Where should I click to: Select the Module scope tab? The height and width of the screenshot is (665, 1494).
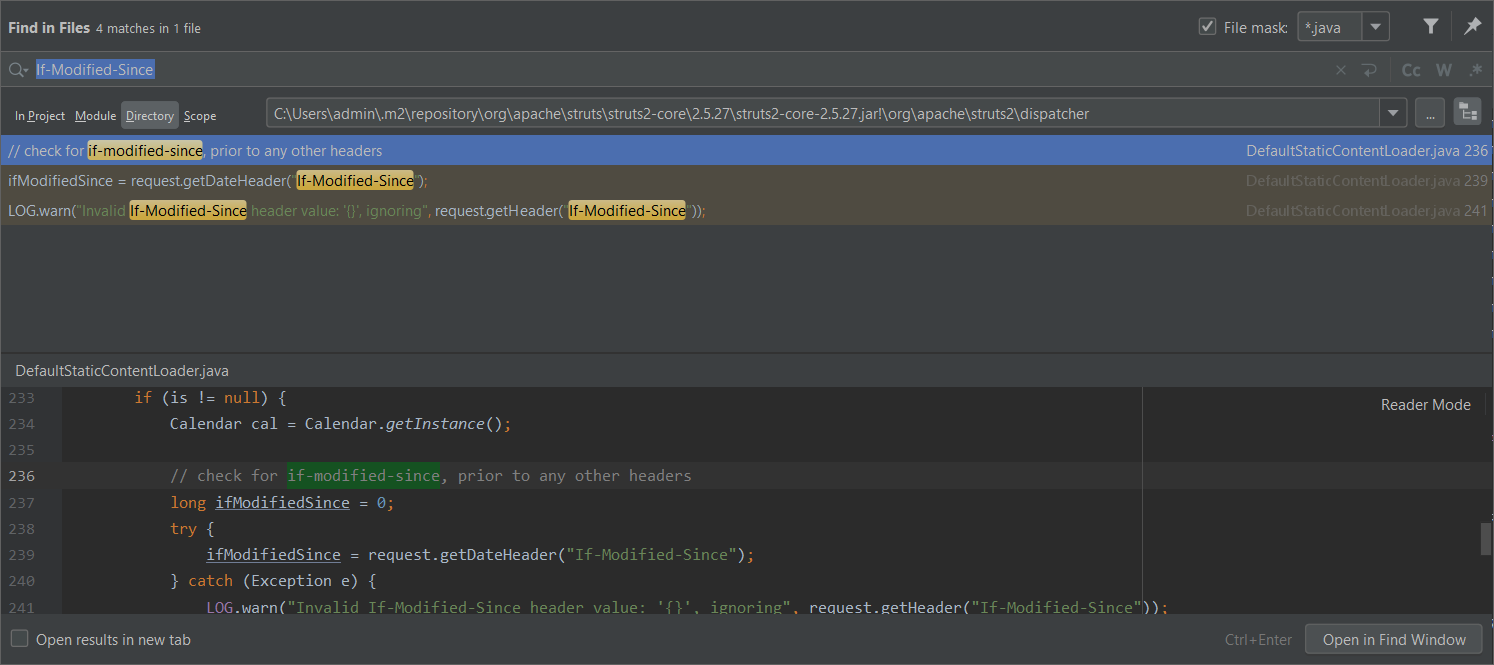click(95, 116)
